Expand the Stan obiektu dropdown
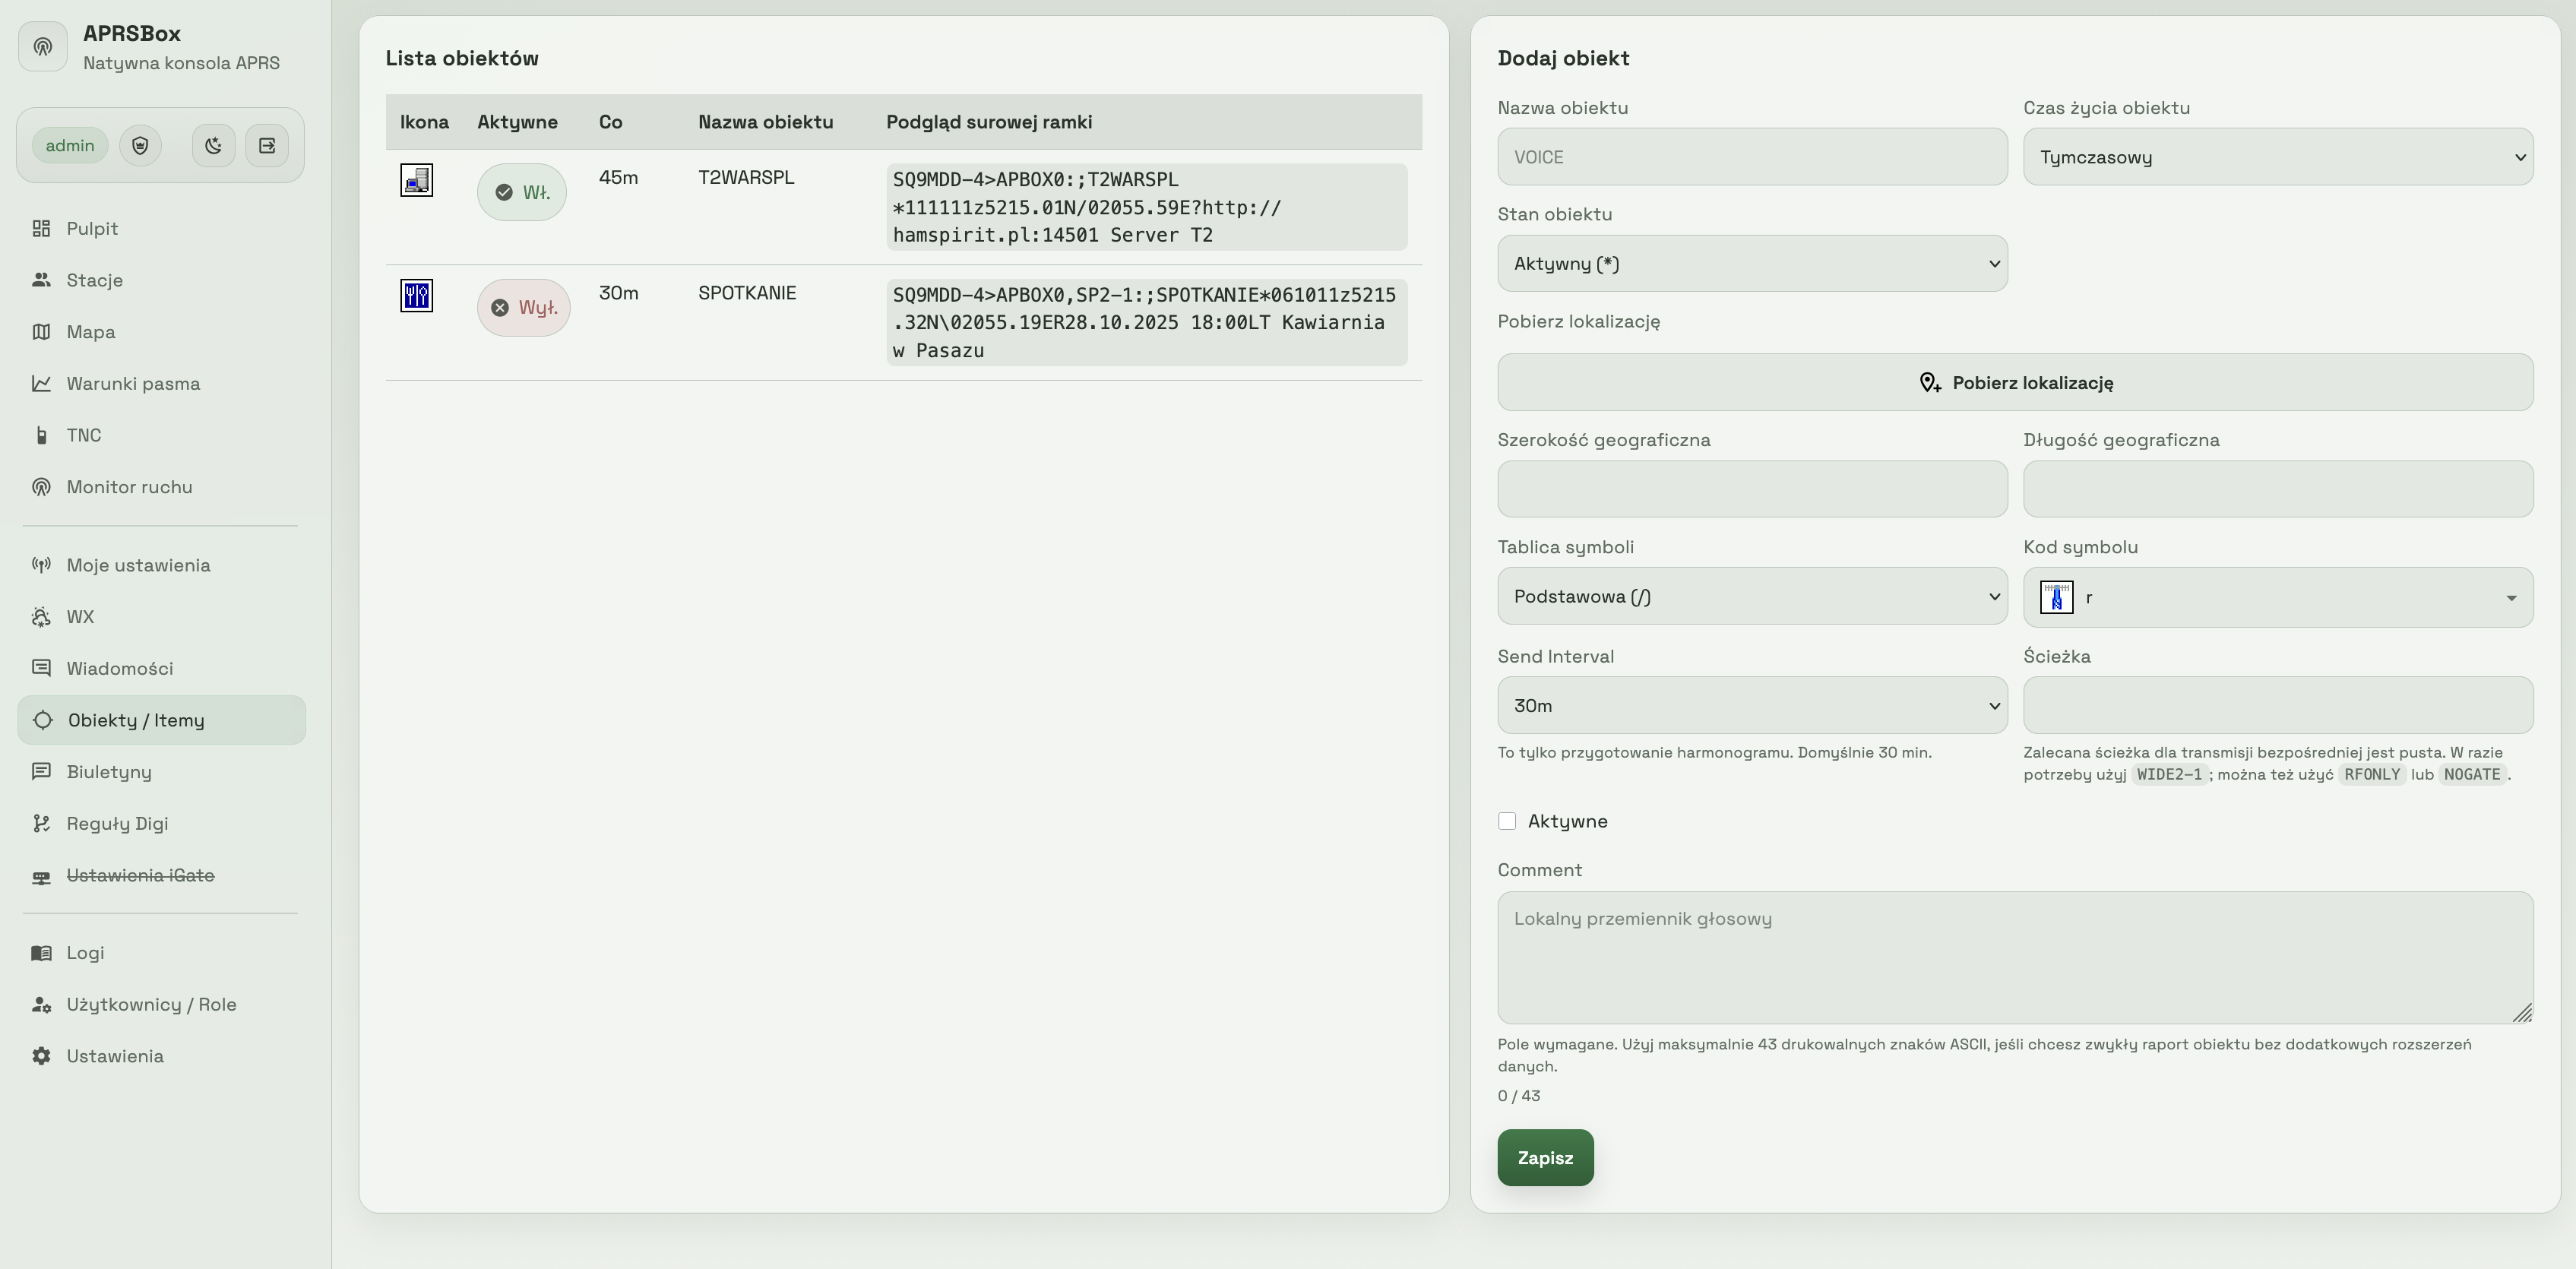Viewport: 2576px width, 1269px height. click(x=1751, y=264)
